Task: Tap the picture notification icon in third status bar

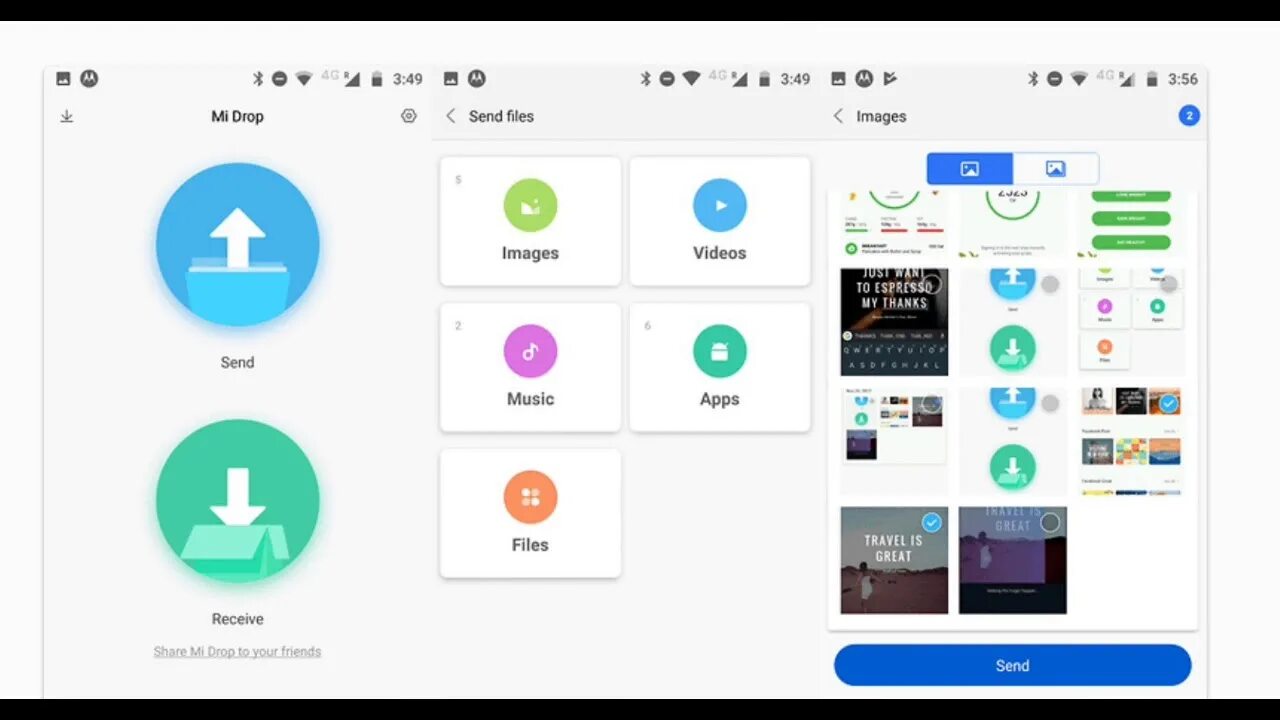Action: [839, 79]
